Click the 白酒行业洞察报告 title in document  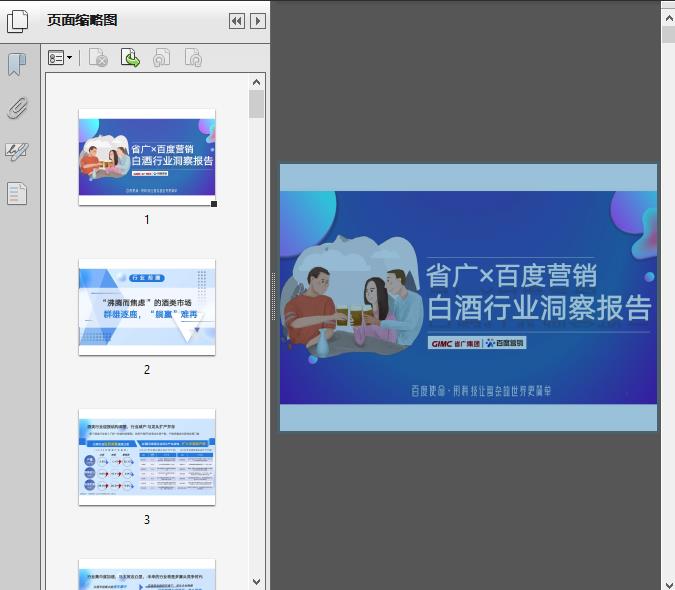click(x=539, y=308)
